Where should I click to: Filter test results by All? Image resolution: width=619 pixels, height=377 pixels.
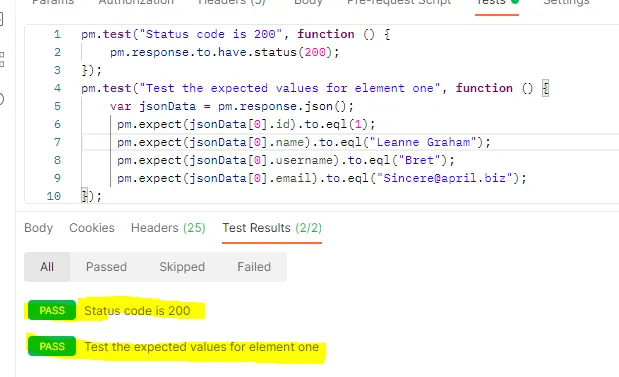[47, 267]
